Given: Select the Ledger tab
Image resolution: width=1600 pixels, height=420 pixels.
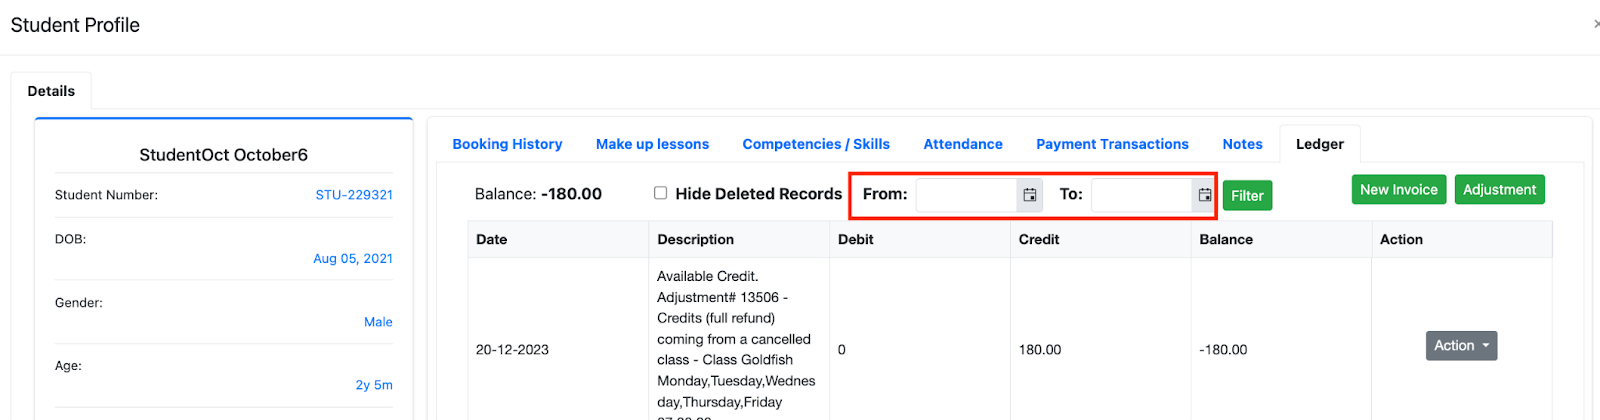Looking at the screenshot, I should point(1319,144).
